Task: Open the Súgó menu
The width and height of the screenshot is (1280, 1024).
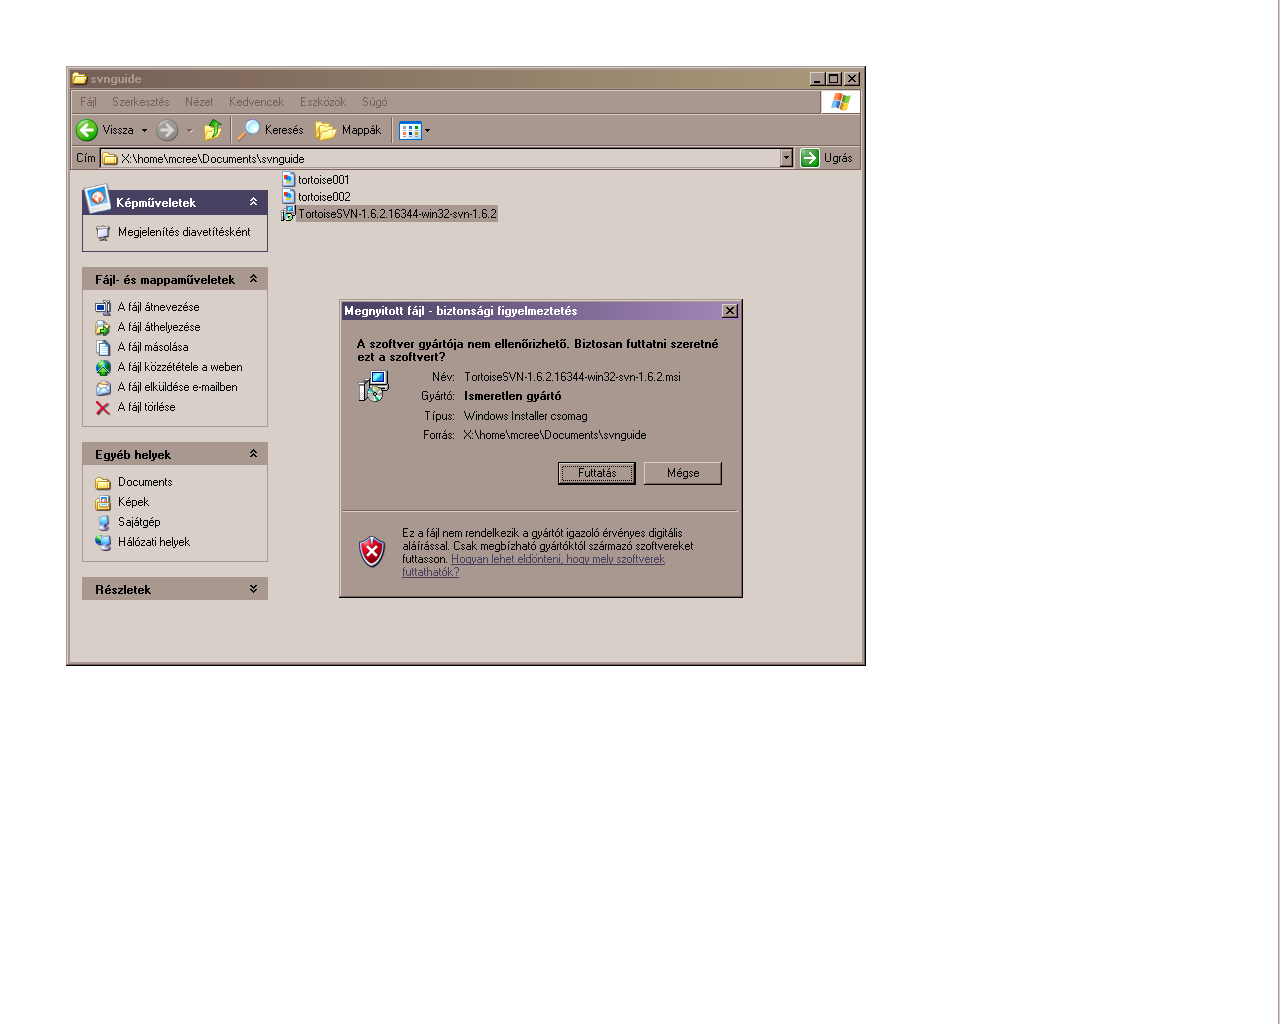Action: (375, 102)
